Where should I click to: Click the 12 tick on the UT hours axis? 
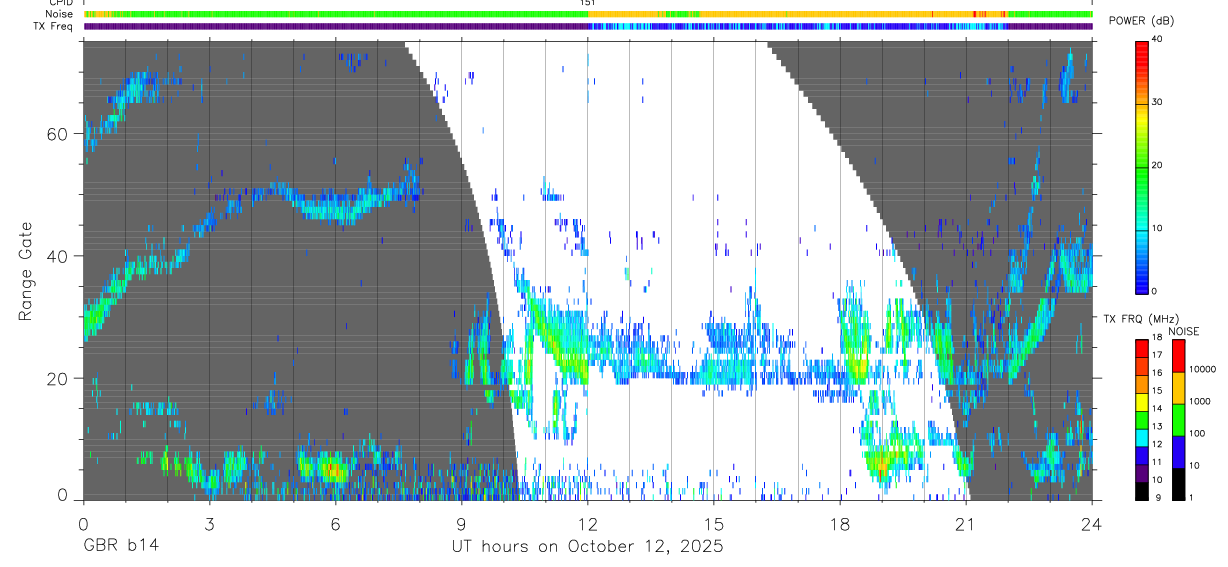pos(587,522)
